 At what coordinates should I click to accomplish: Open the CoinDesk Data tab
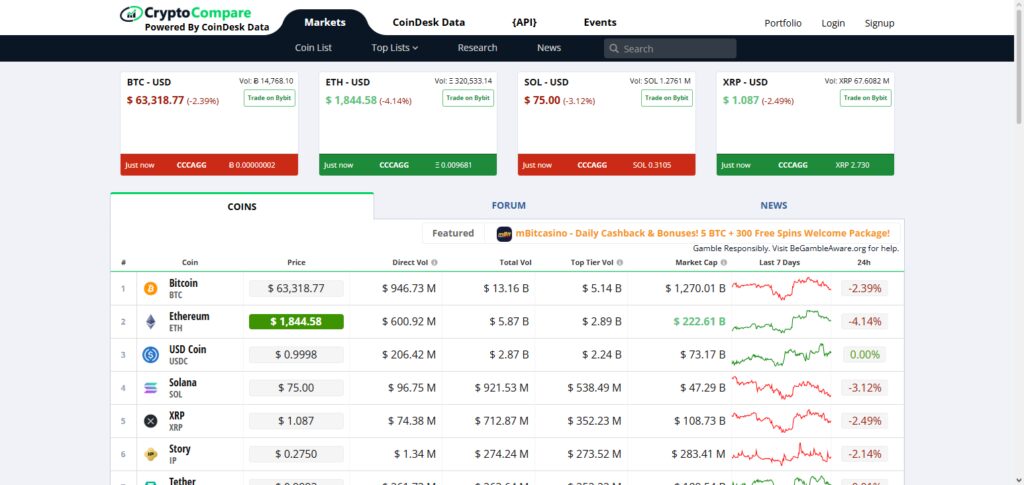pyautogui.click(x=428, y=22)
